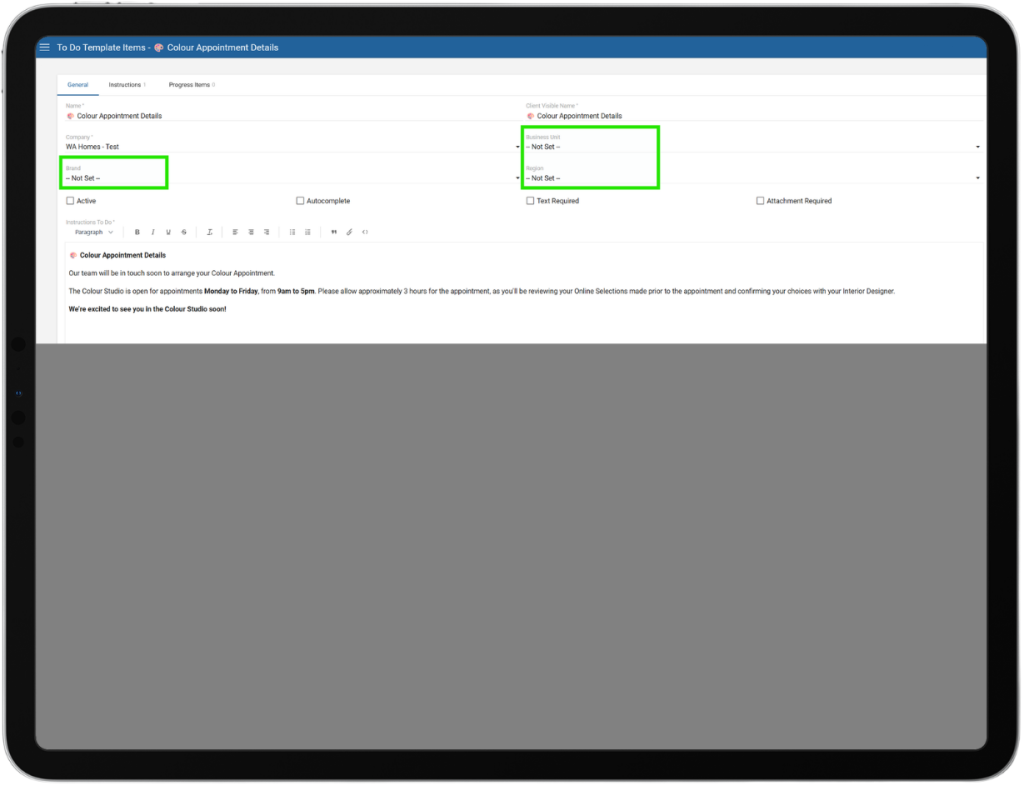This screenshot has height=786, width=1024.
Task: Toggle bold formatting in editor toolbar
Action: pos(137,232)
